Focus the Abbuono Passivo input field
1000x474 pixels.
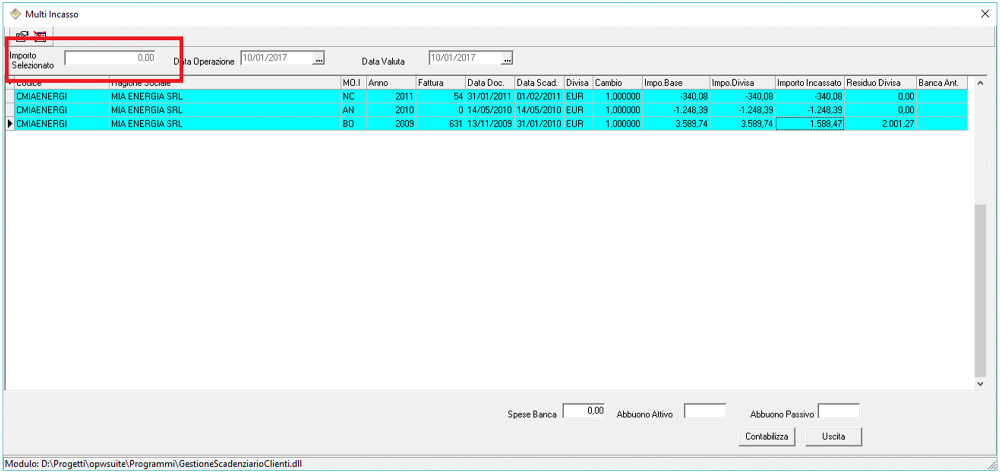tap(838, 411)
